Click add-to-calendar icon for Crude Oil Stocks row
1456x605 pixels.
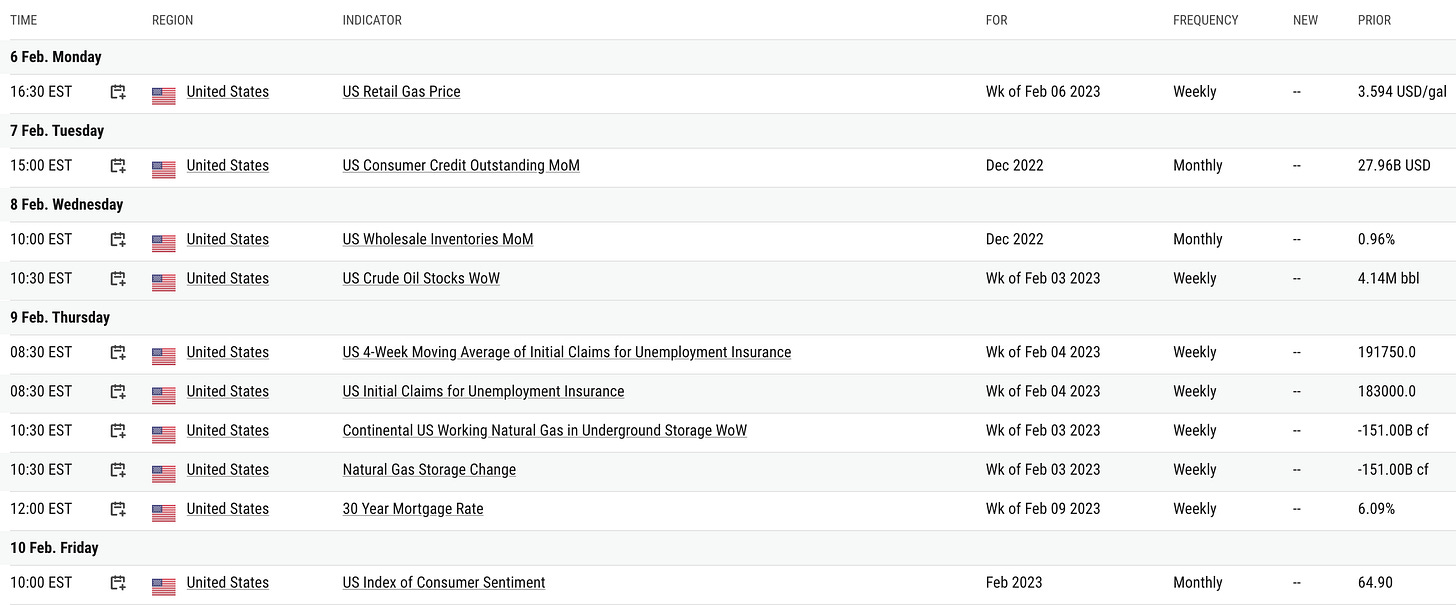[118, 279]
